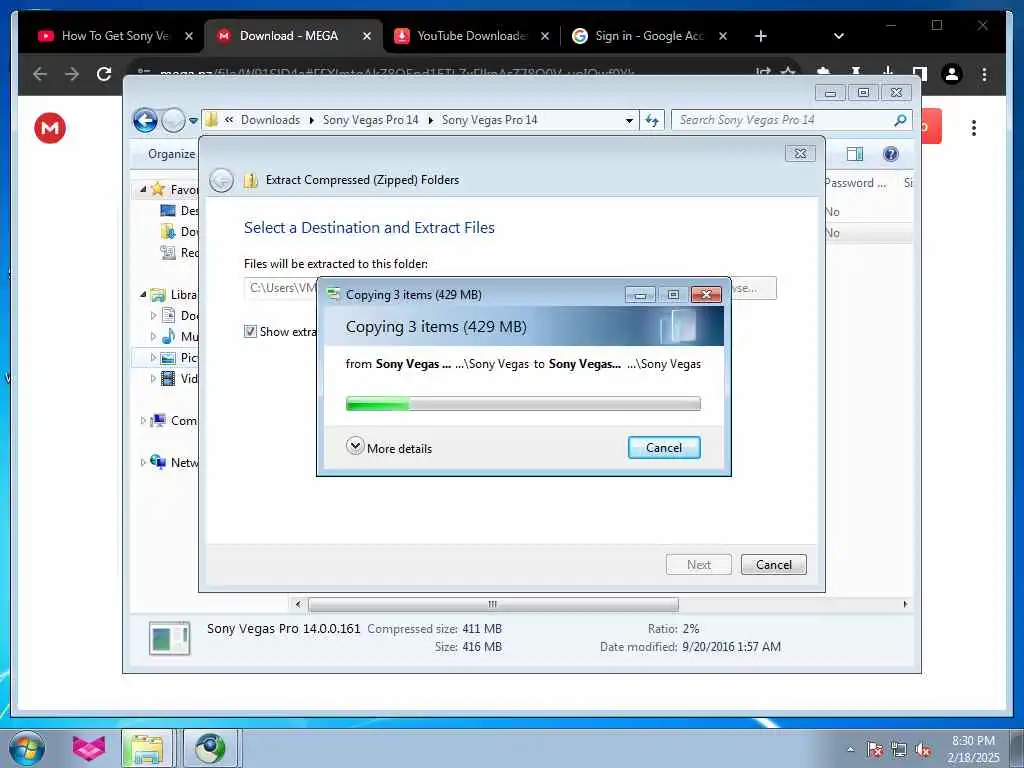Select Downloads in Favorites
This screenshot has width=1024, height=768.
pyautogui.click(x=179, y=231)
